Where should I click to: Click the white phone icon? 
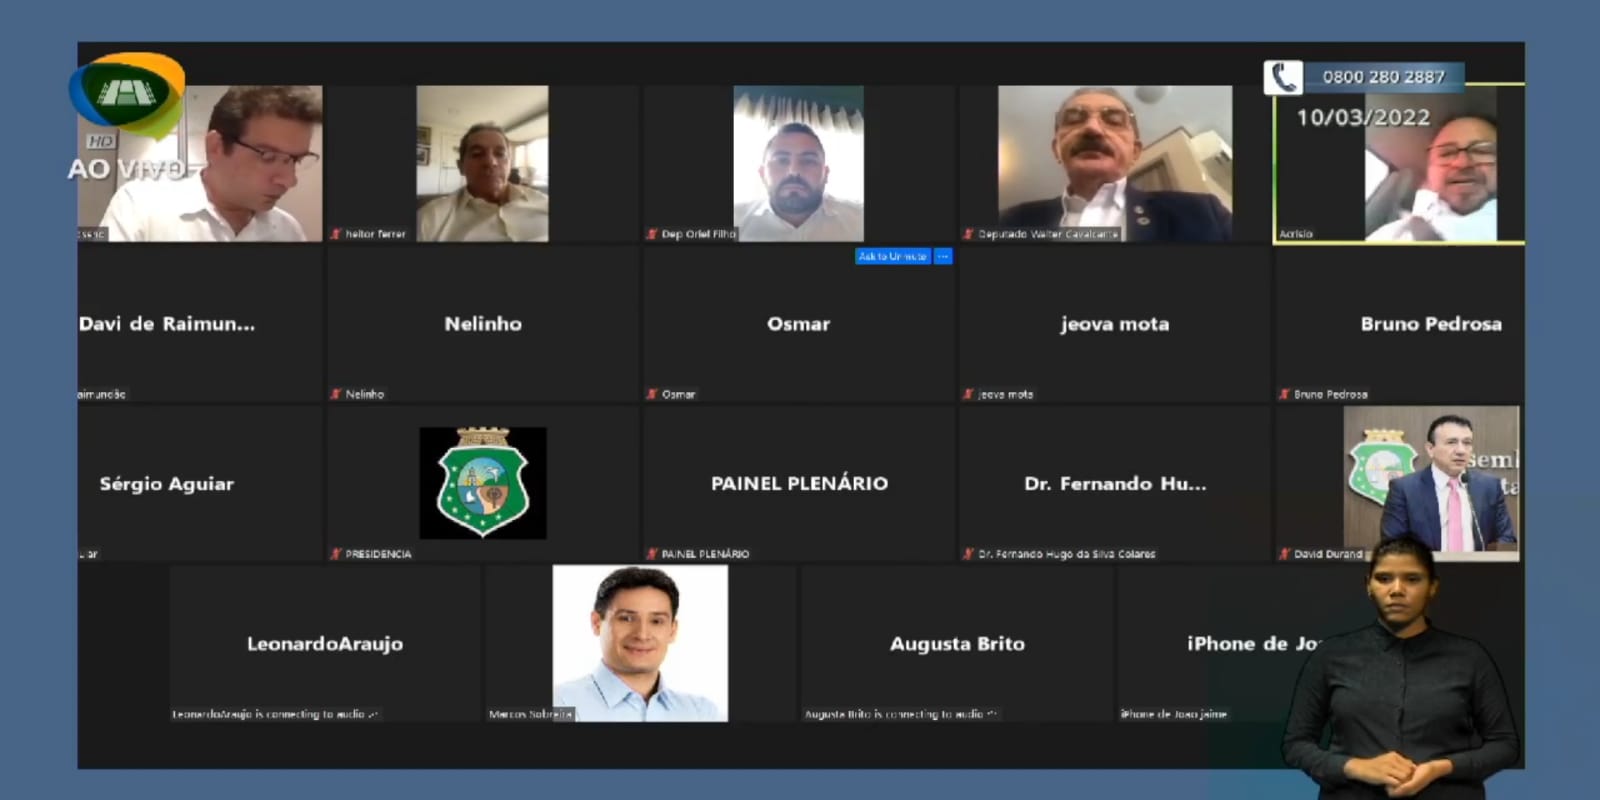coord(1283,77)
